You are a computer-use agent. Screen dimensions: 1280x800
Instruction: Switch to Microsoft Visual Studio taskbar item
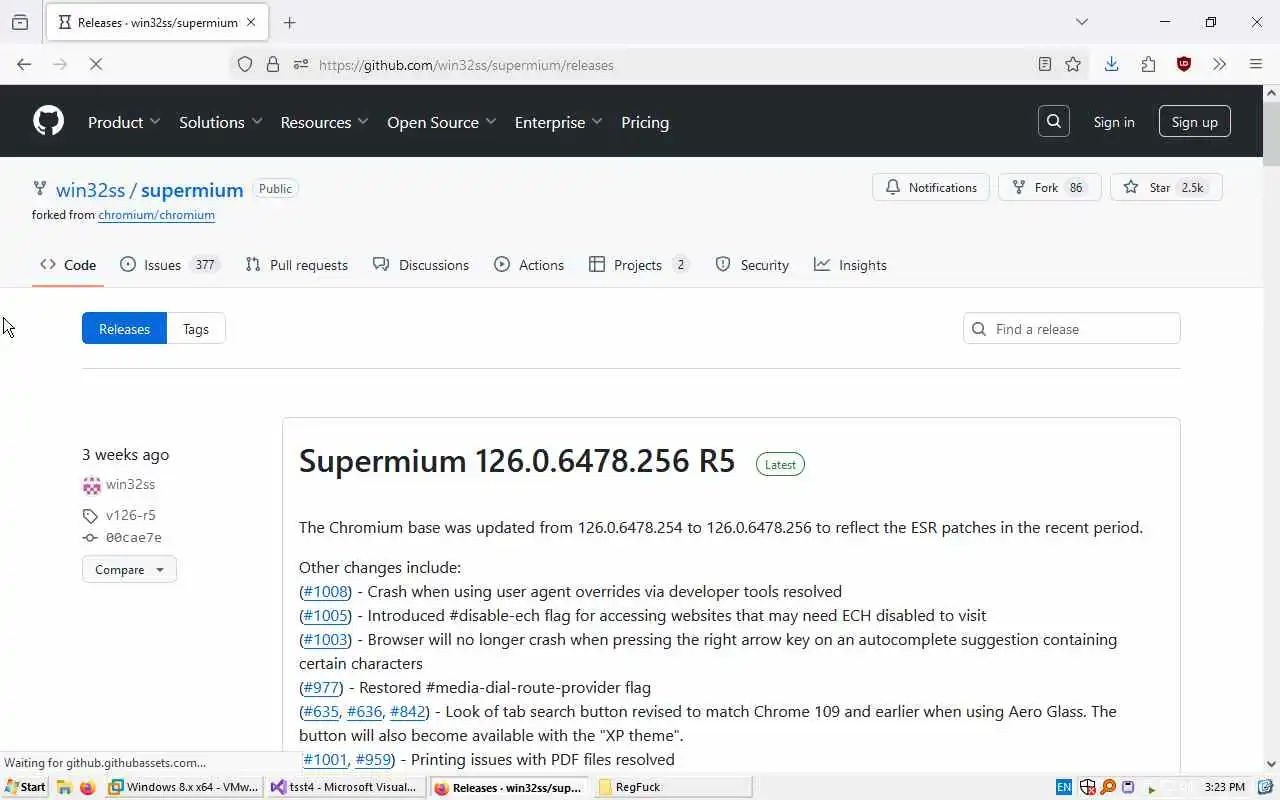345,787
